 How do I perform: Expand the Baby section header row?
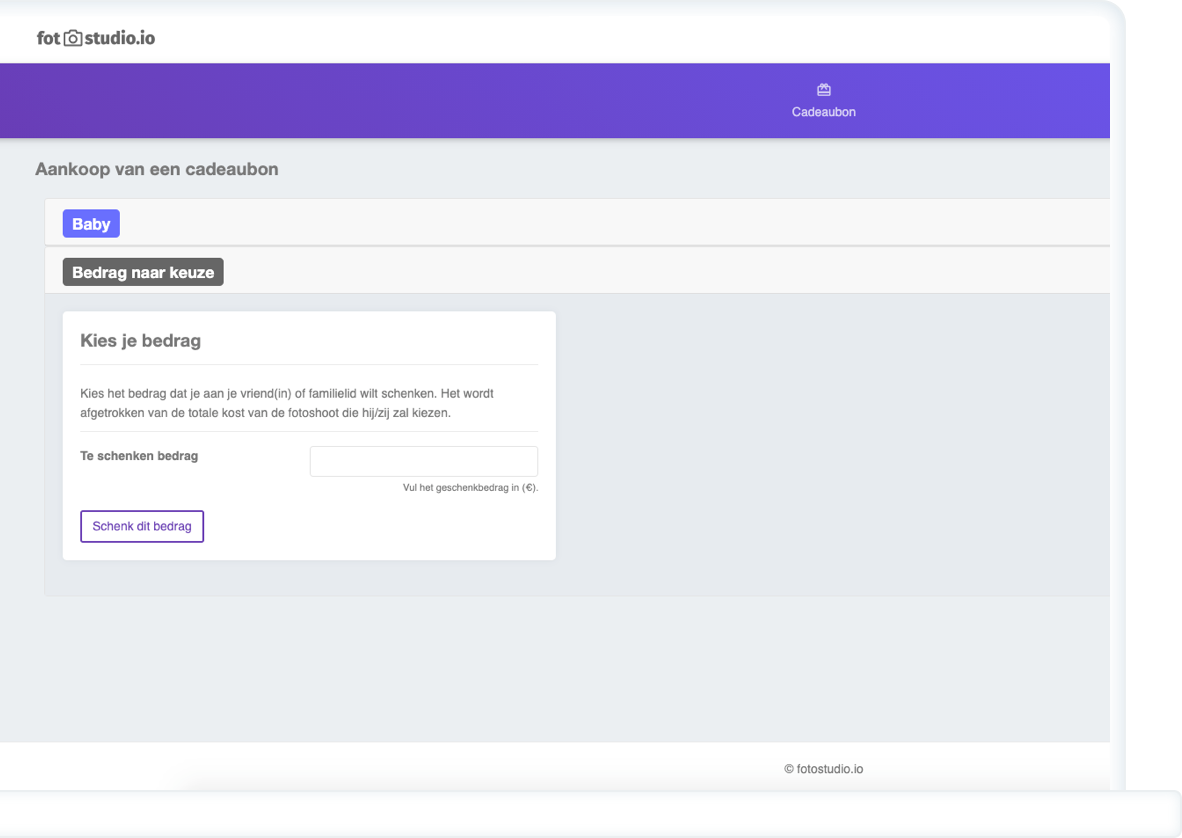(x=600, y=223)
